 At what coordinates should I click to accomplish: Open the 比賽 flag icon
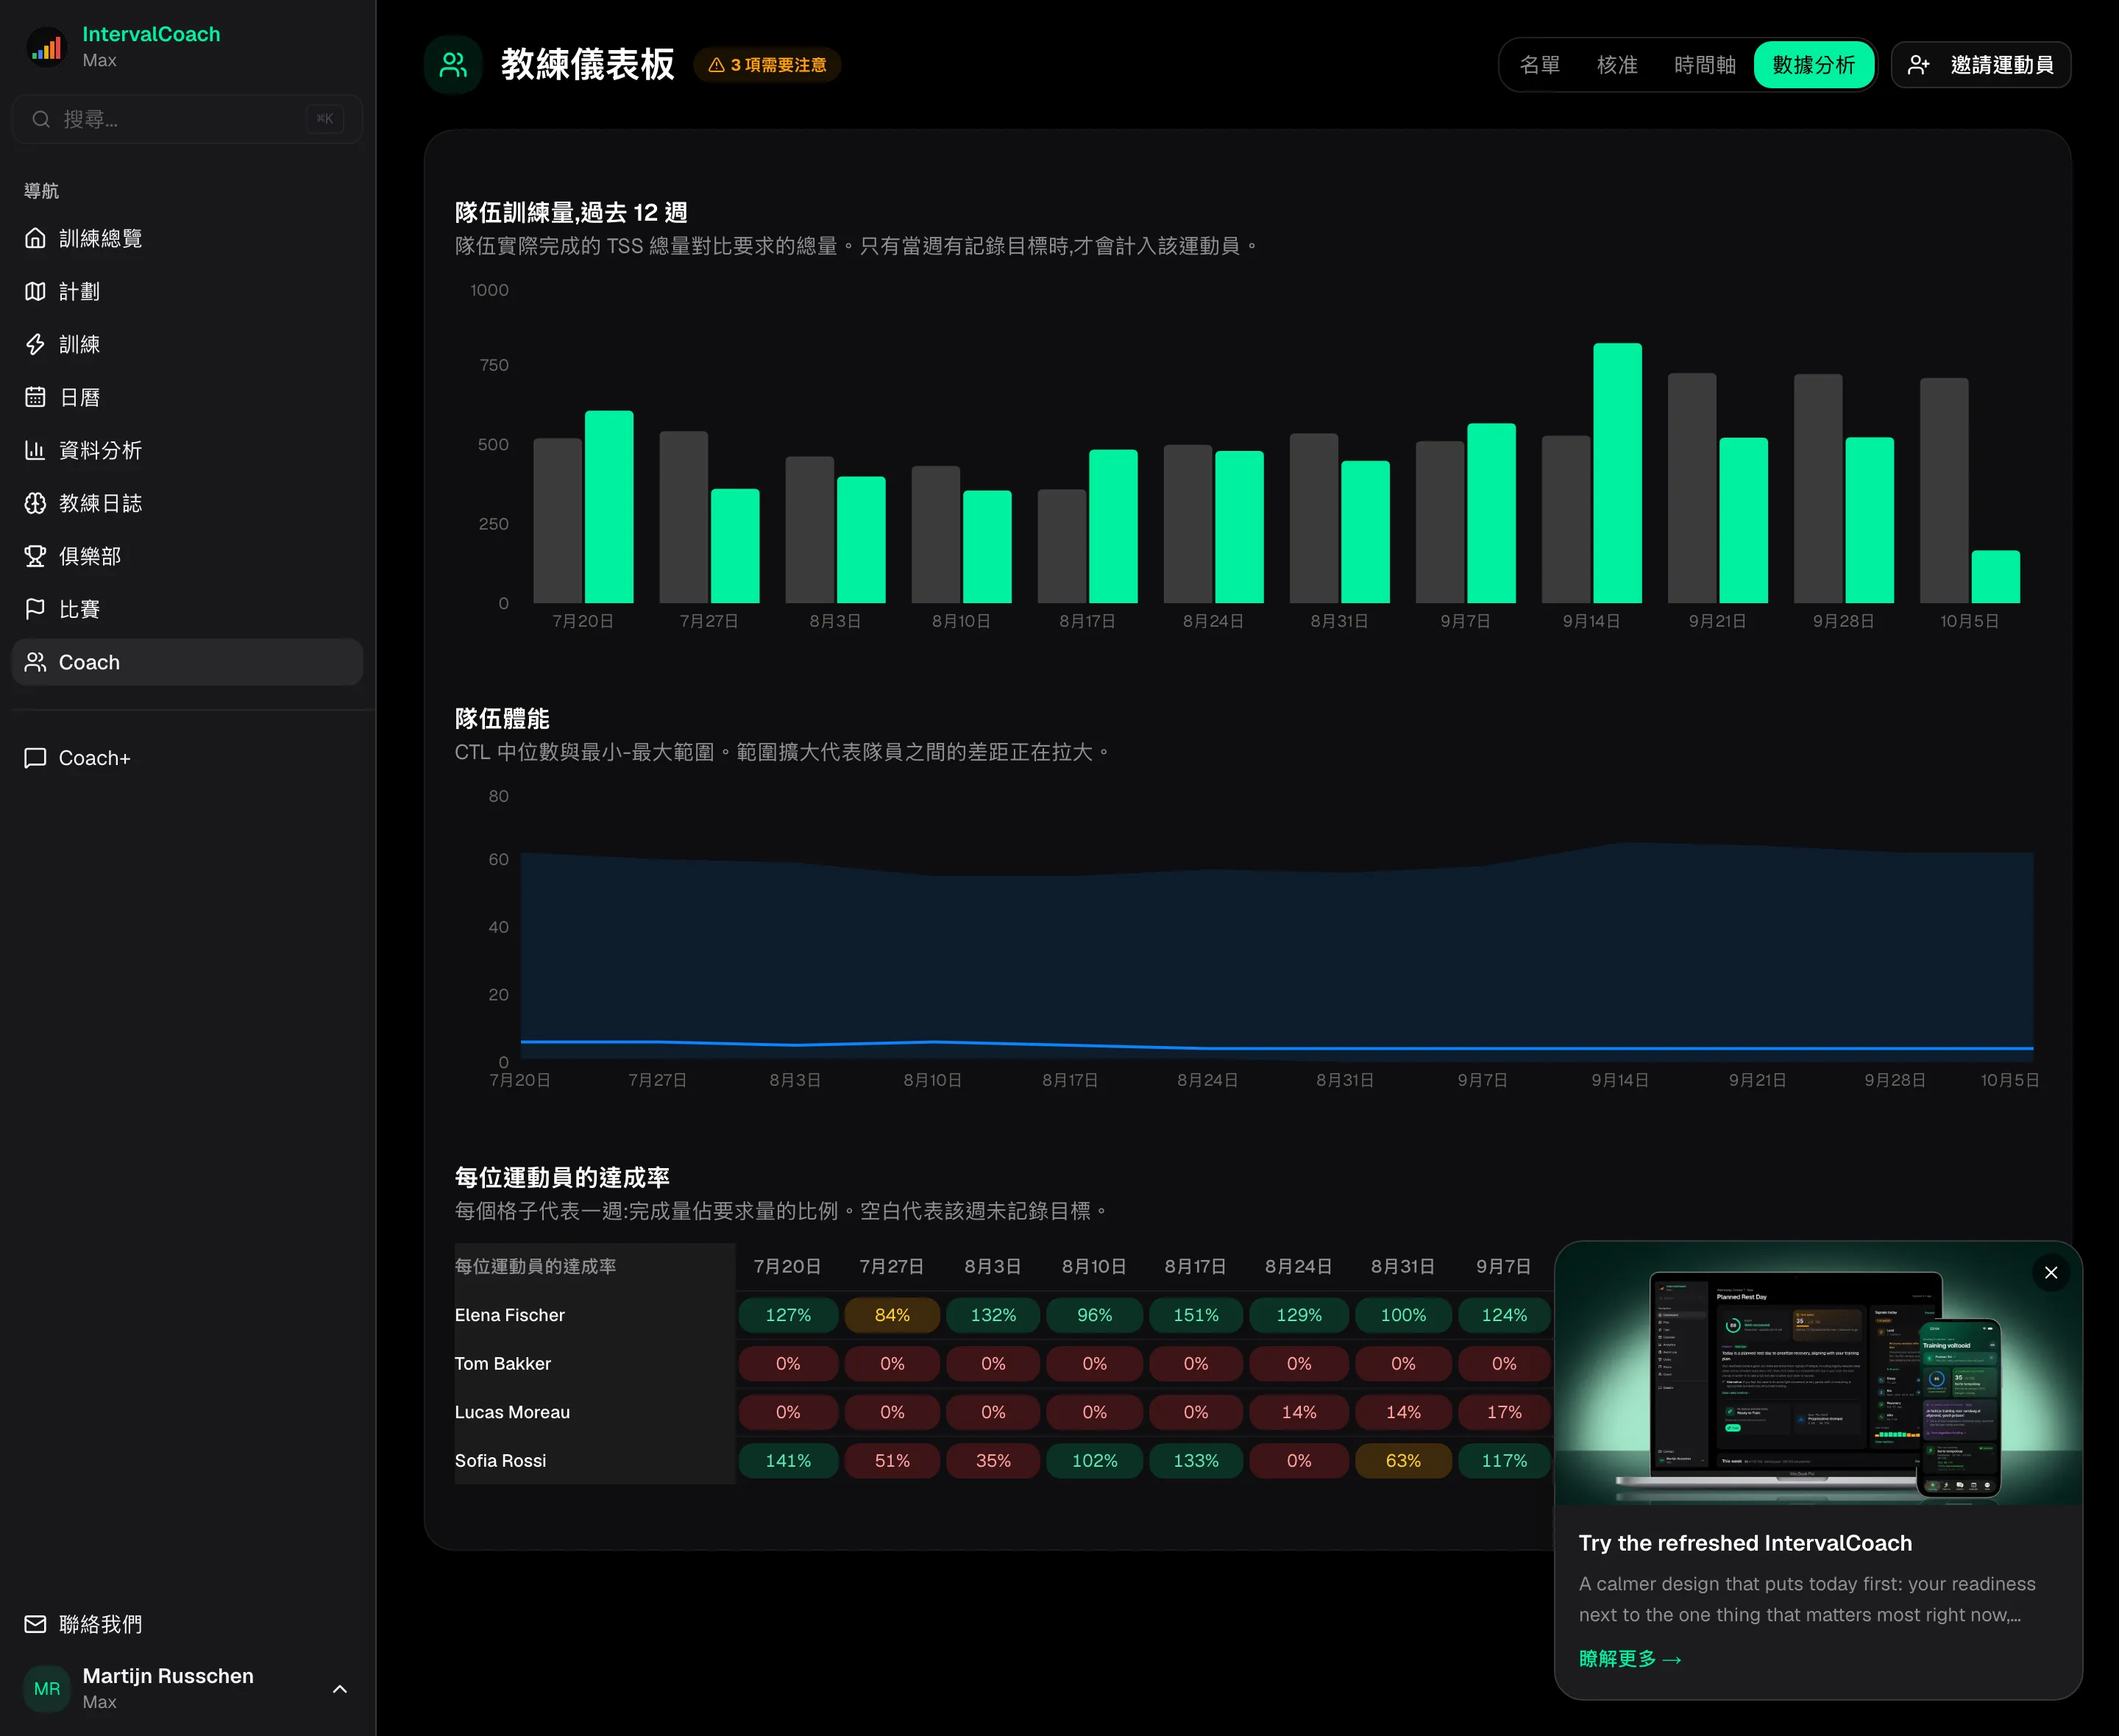35,609
